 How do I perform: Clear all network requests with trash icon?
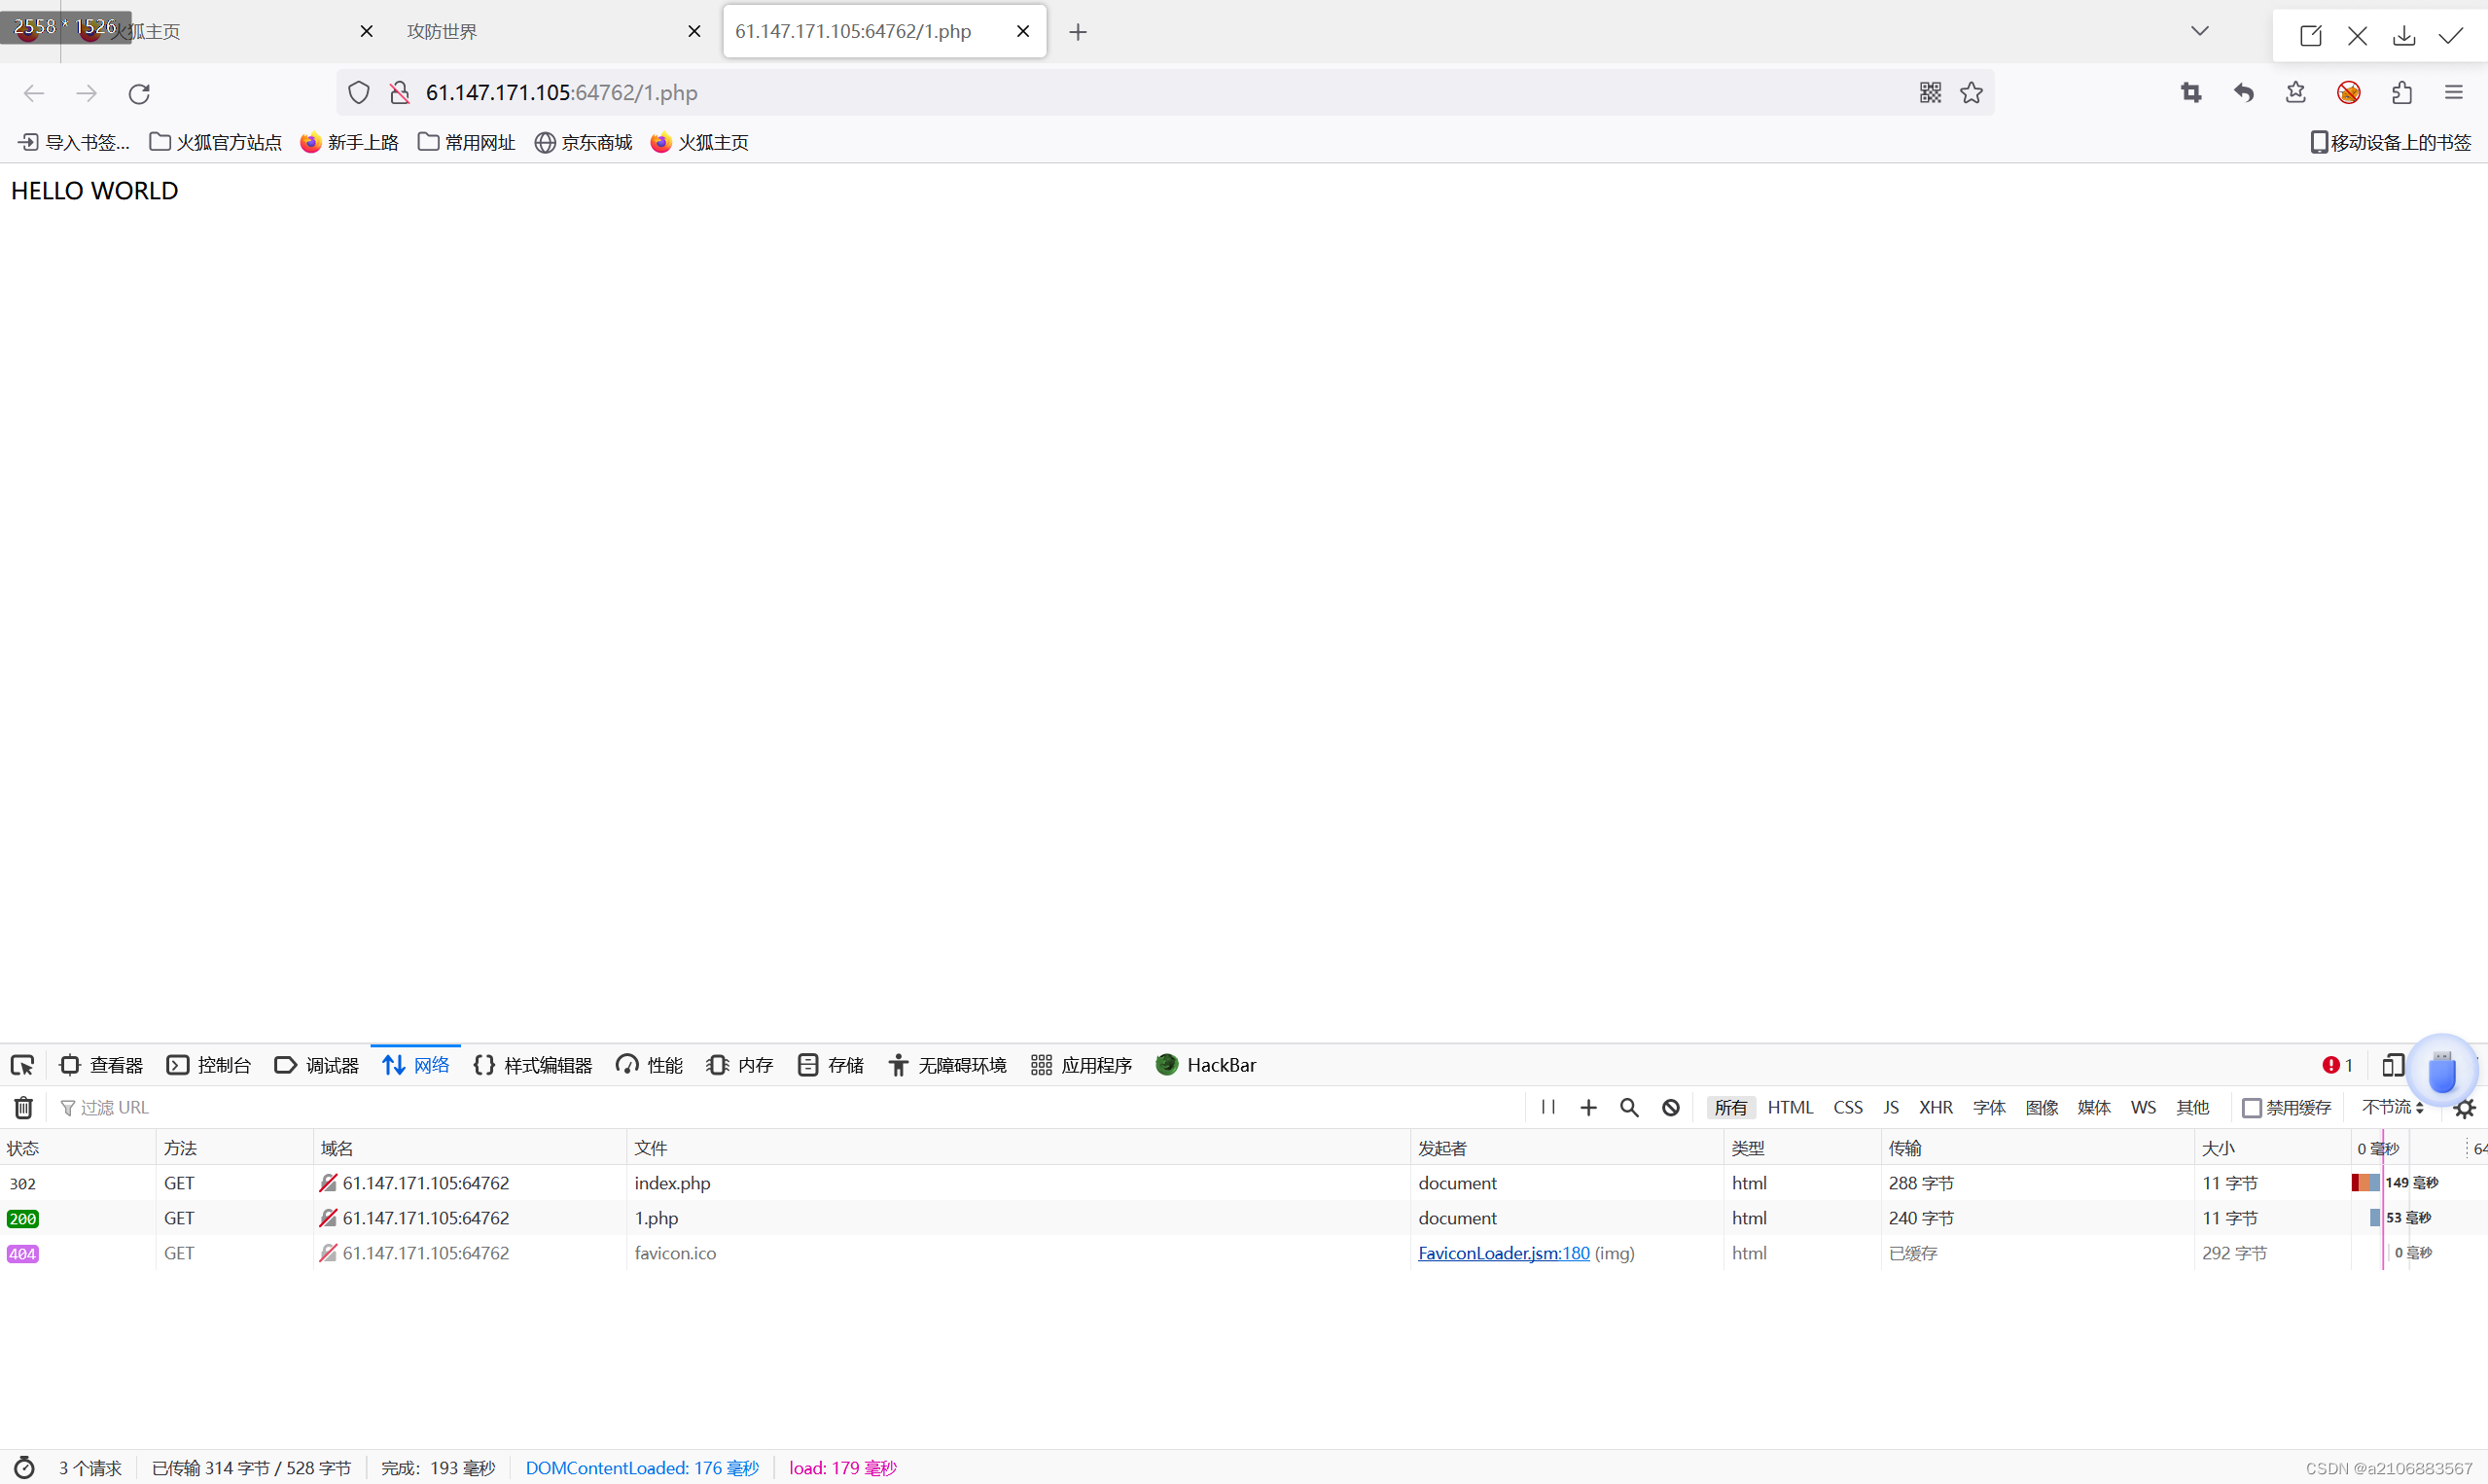click(x=22, y=1107)
